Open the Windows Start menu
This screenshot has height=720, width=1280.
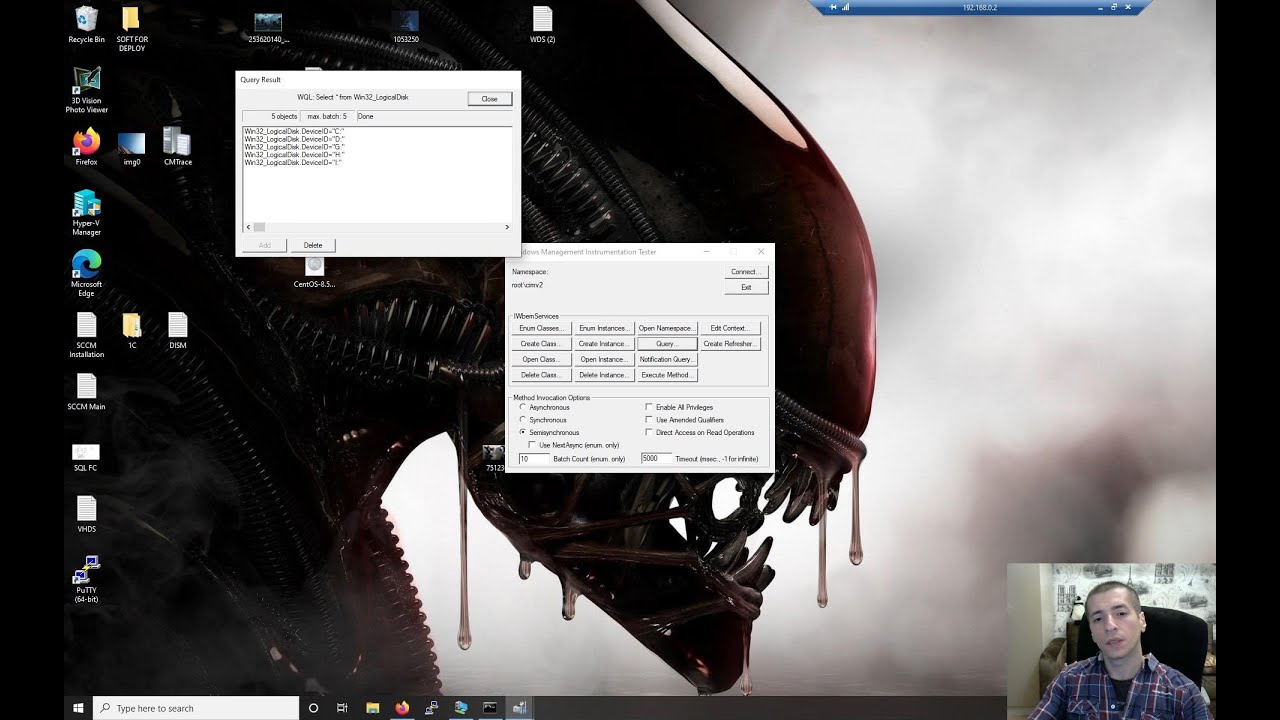pyautogui.click(x=78, y=708)
